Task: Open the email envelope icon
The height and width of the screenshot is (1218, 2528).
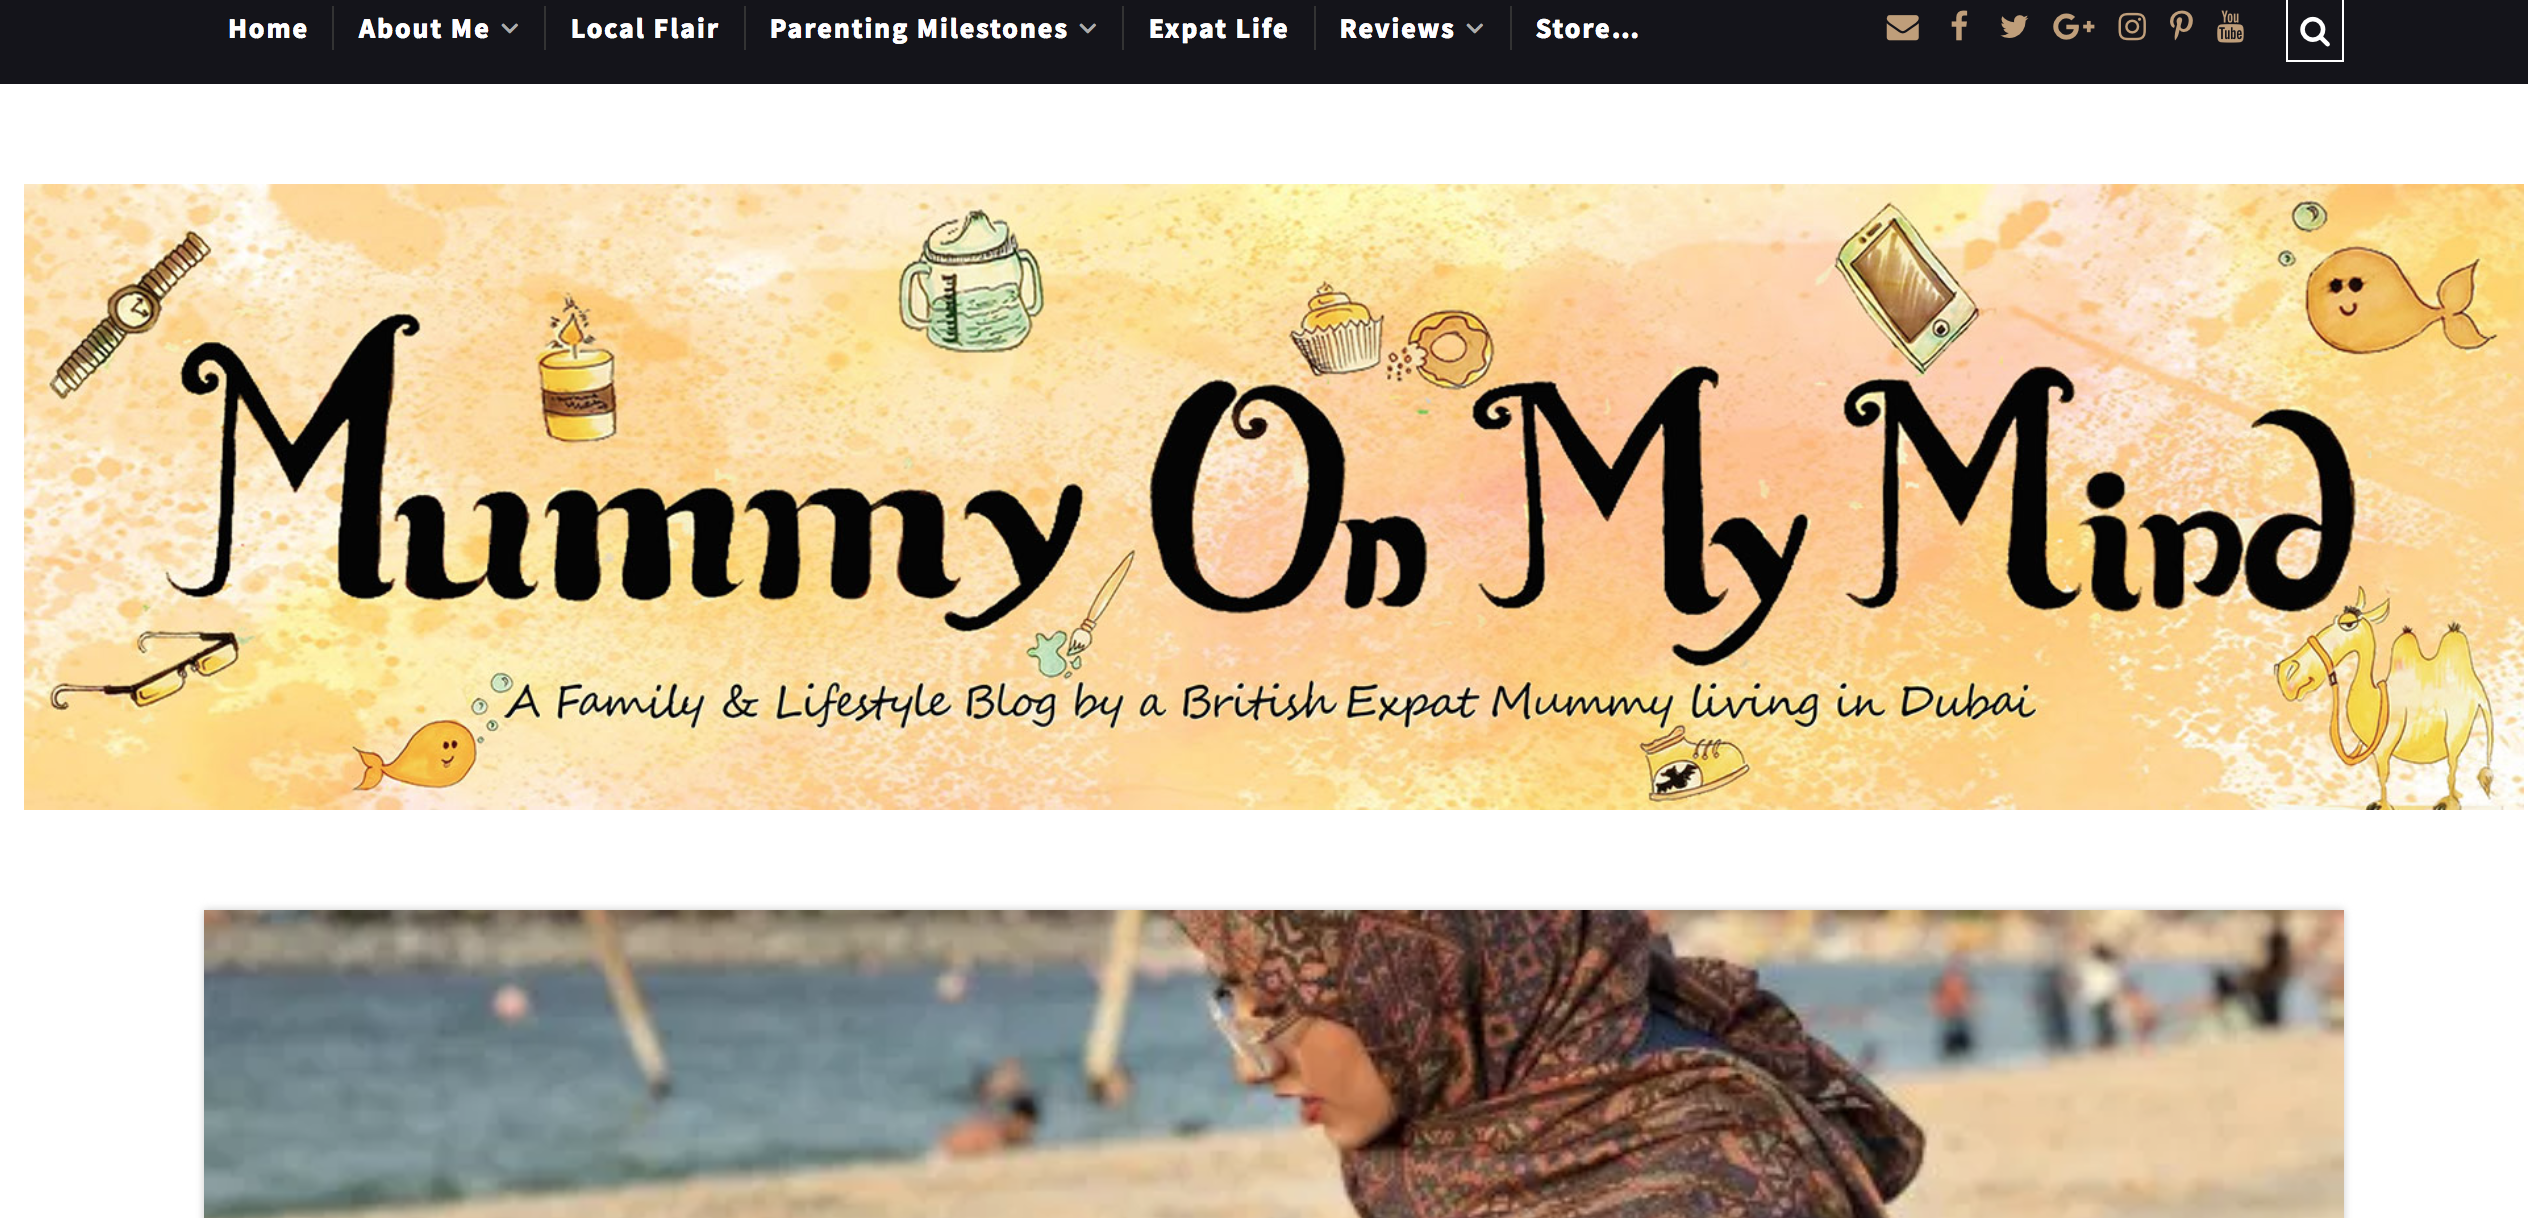Action: (x=1902, y=28)
